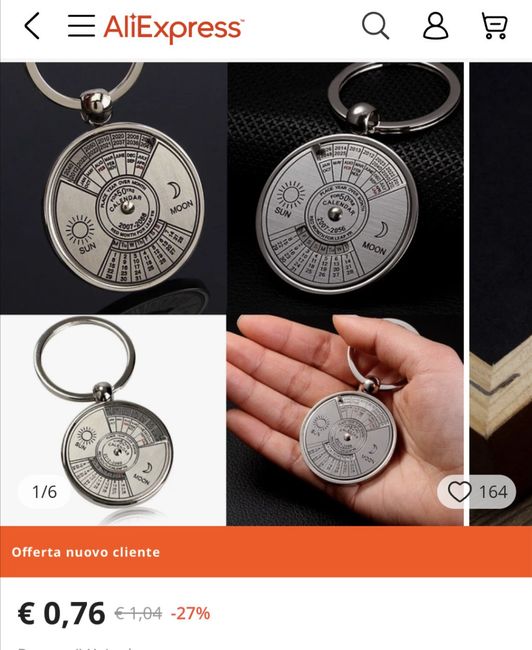The width and height of the screenshot is (532, 650).
Task: Select the € 0,76 price
Action: 61,613
